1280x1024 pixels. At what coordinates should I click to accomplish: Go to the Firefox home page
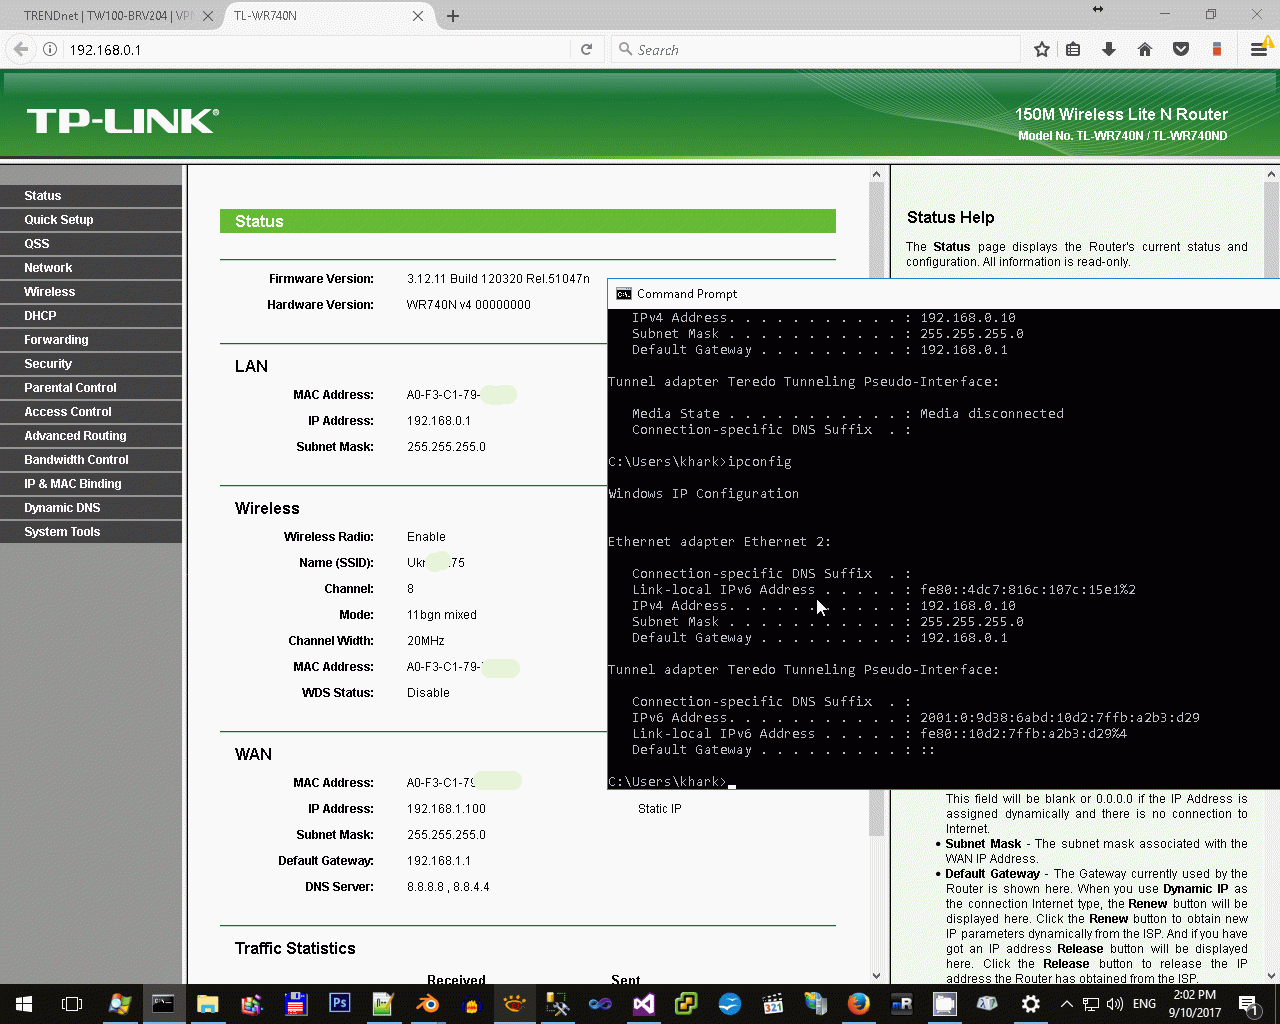click(1145, 49)
